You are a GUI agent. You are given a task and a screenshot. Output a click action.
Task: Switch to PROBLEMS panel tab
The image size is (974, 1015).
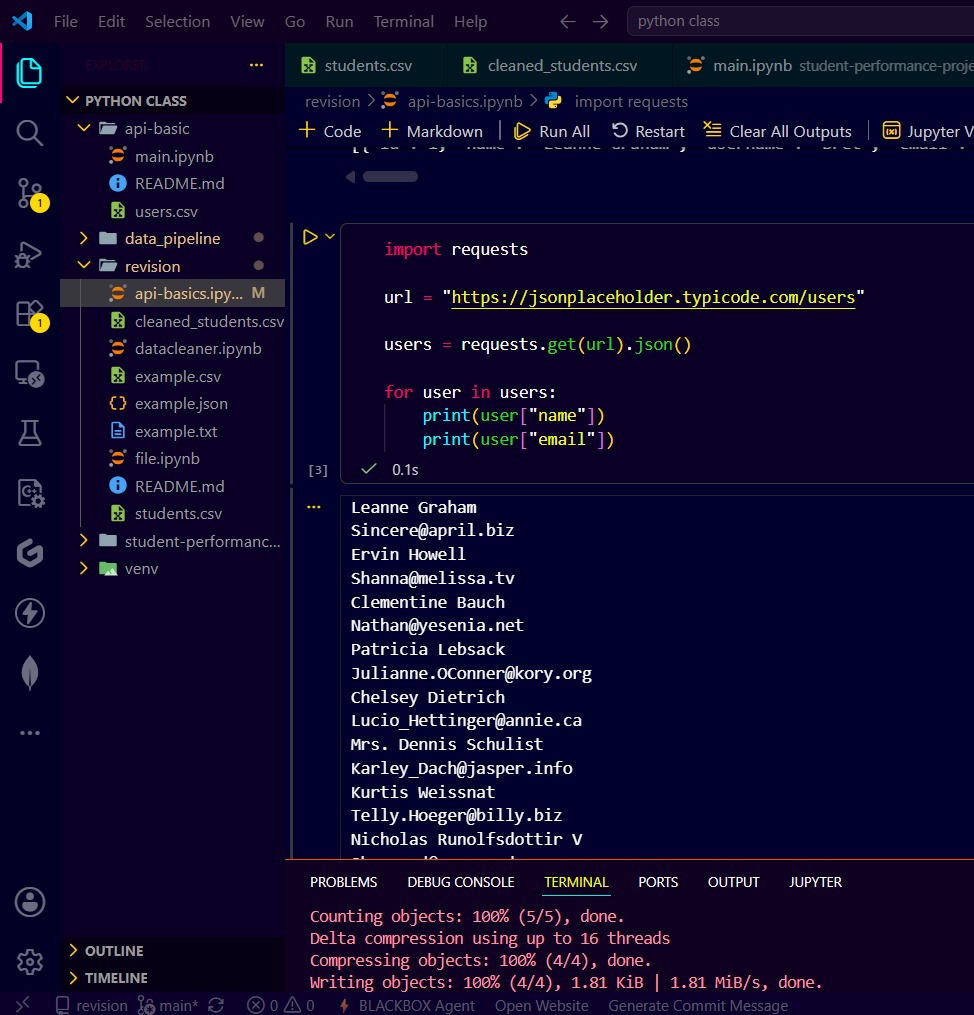[343, 882]
